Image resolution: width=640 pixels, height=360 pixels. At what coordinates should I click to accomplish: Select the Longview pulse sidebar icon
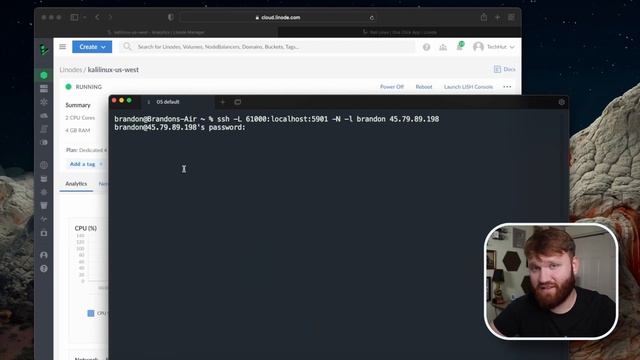(44, 219)
